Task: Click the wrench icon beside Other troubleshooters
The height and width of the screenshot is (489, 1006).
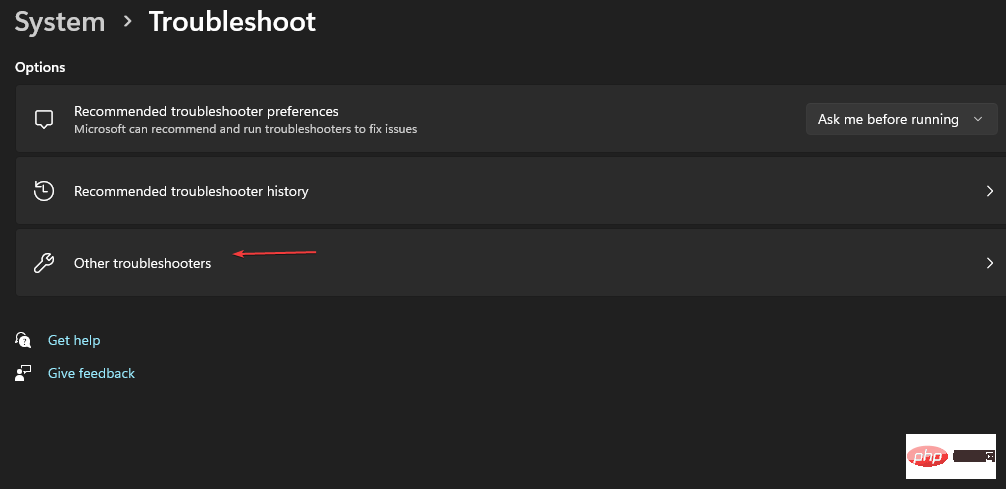Action: point(43,263)
